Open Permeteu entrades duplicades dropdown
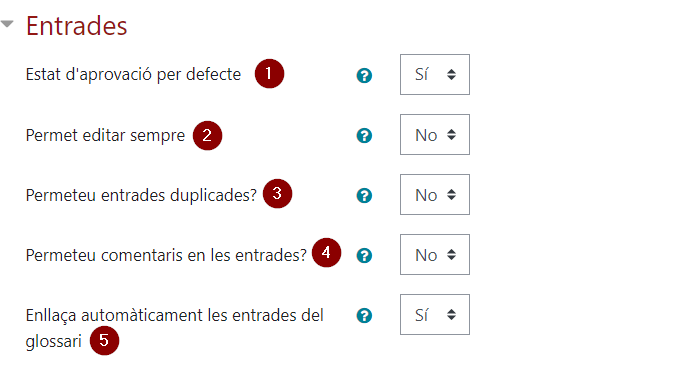676x377 pixels. tap(435, 195)
